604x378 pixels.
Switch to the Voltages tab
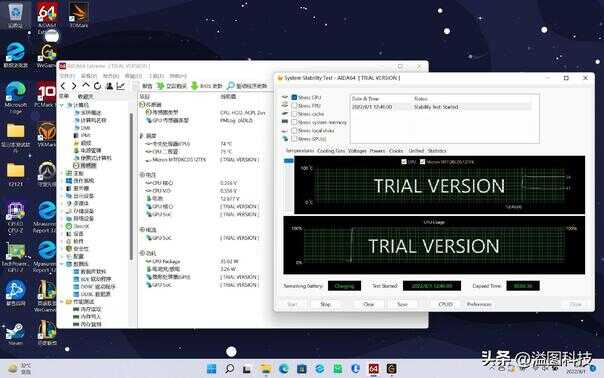click(x=357, y=151)
